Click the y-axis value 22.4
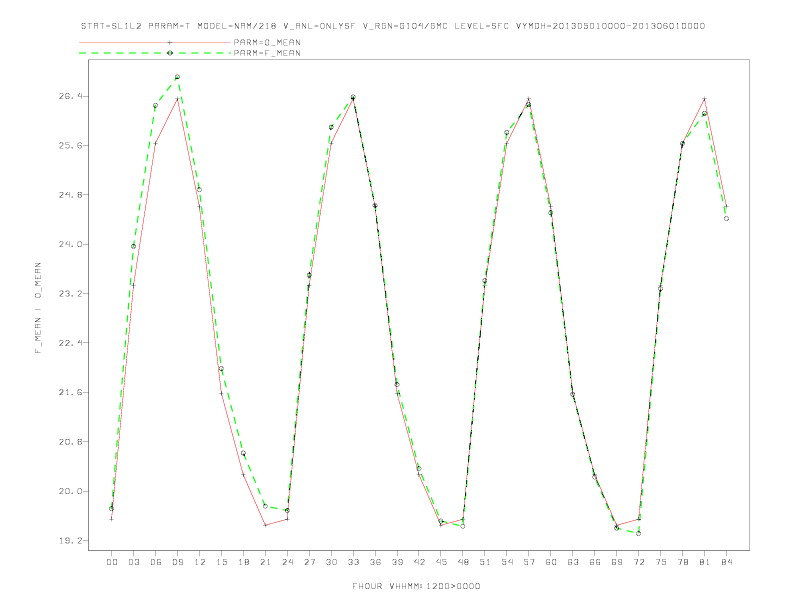The width and height of the screenshot is (792, 612). click(70, 343)
